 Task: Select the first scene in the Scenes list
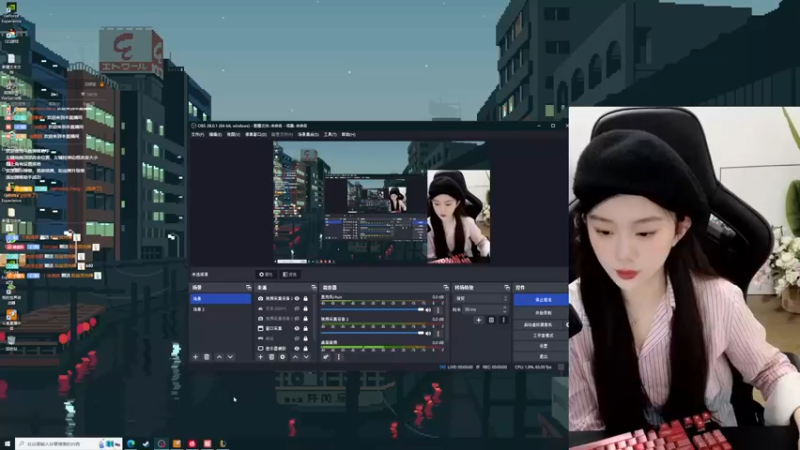tap(220, 298)
